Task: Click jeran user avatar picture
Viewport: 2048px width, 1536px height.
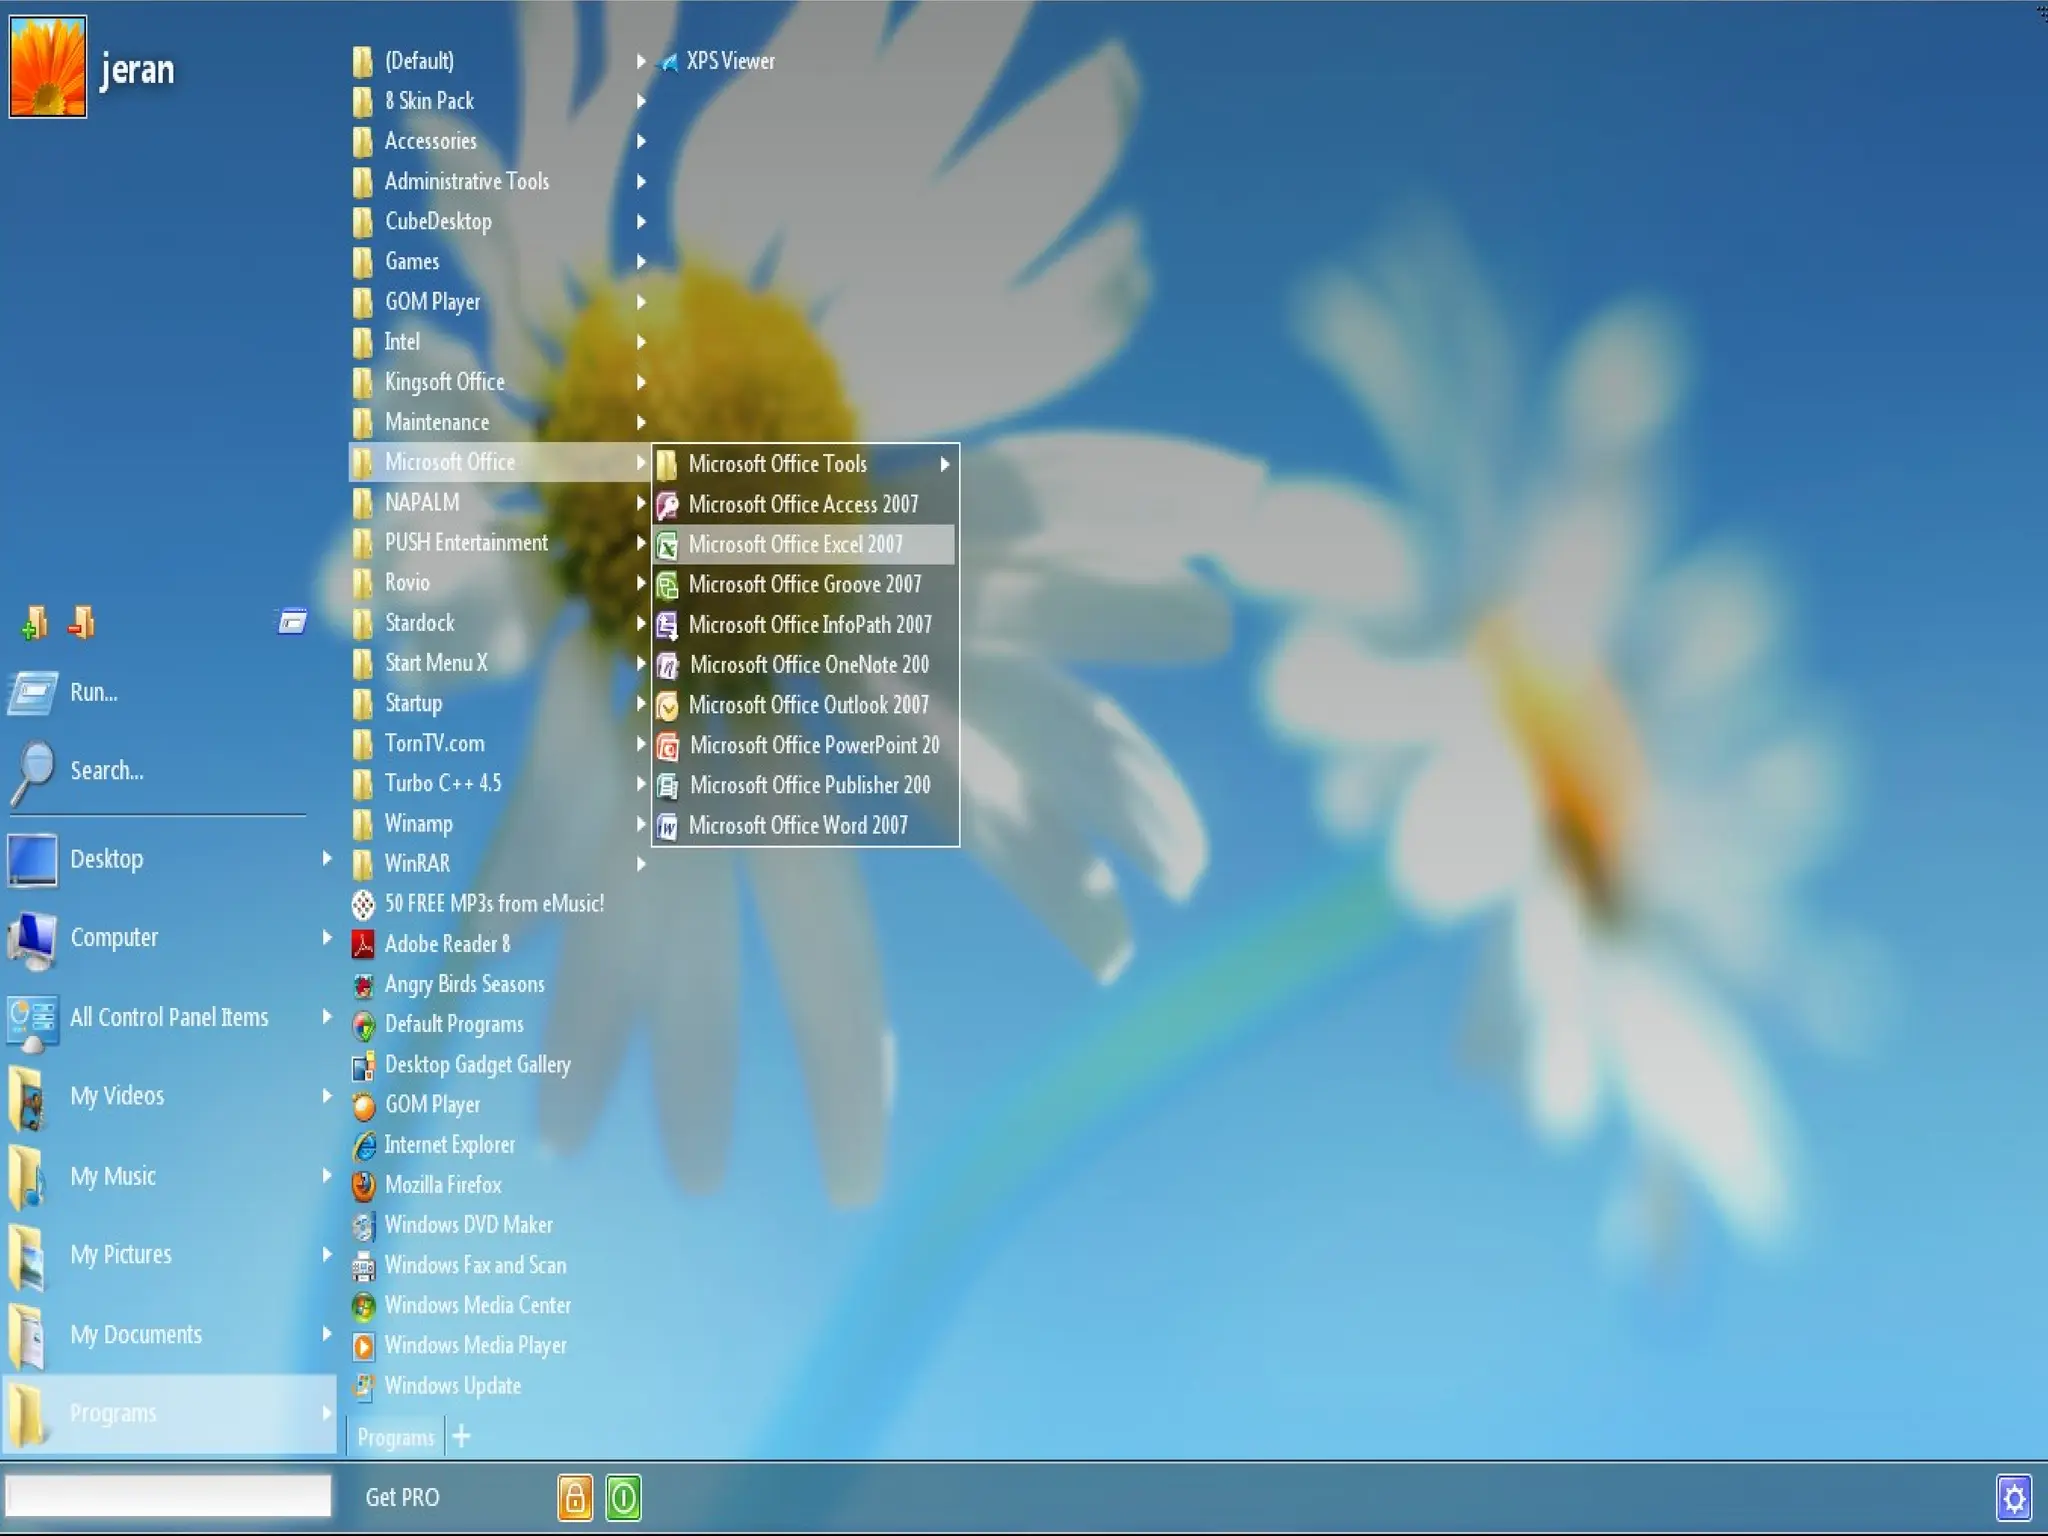Action: click(x=48, y=66)
